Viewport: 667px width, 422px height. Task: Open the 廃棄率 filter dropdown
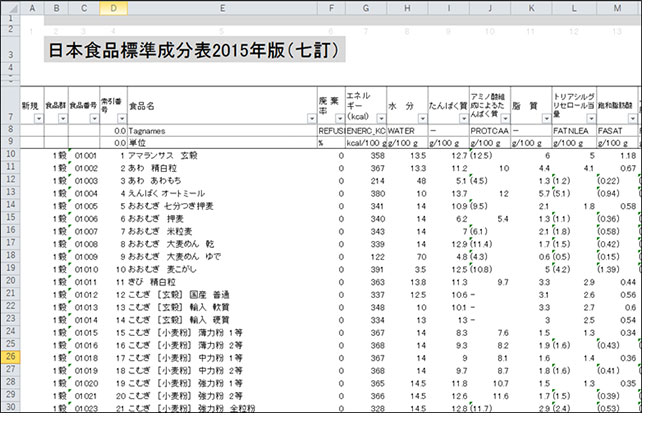pos(339,119)
